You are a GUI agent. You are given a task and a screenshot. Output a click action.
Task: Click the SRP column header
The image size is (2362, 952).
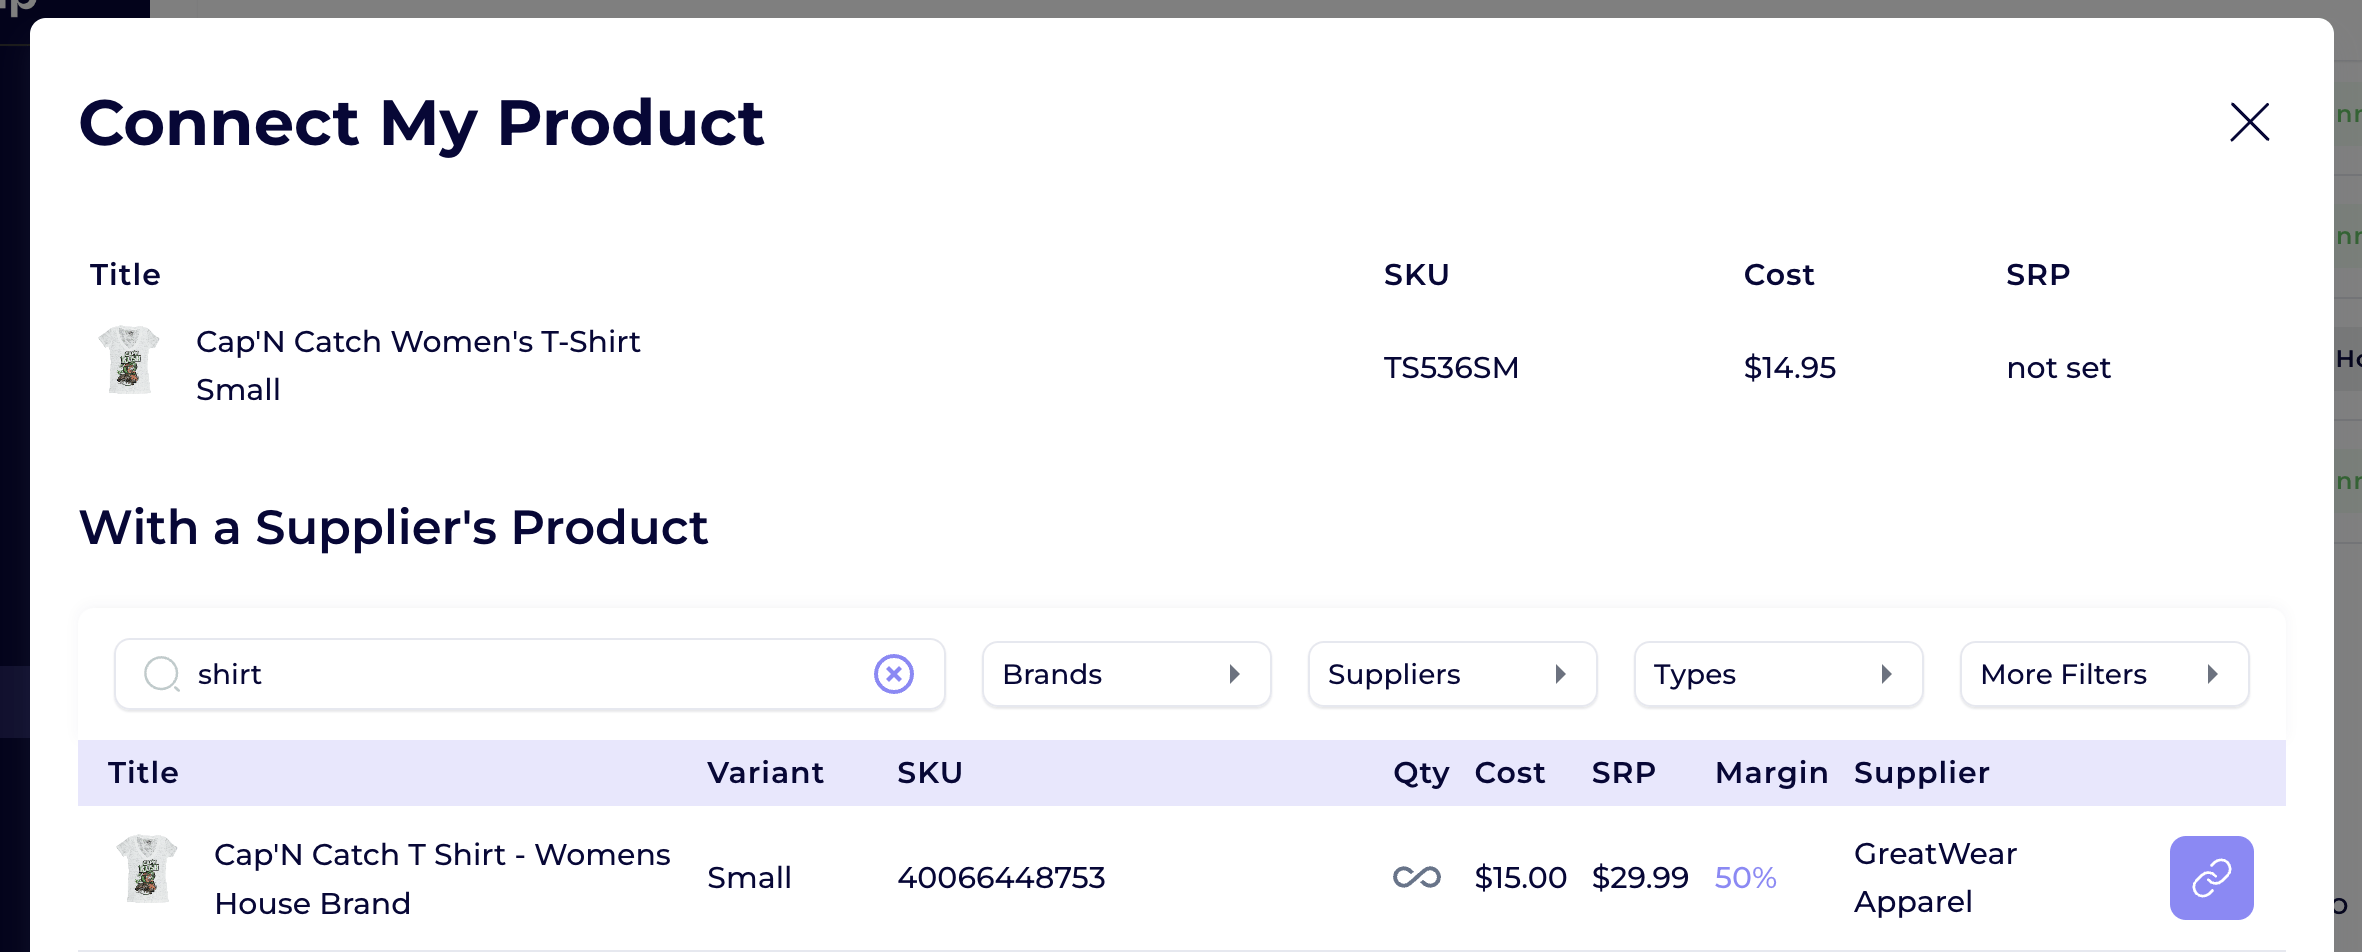point(1623,772)
